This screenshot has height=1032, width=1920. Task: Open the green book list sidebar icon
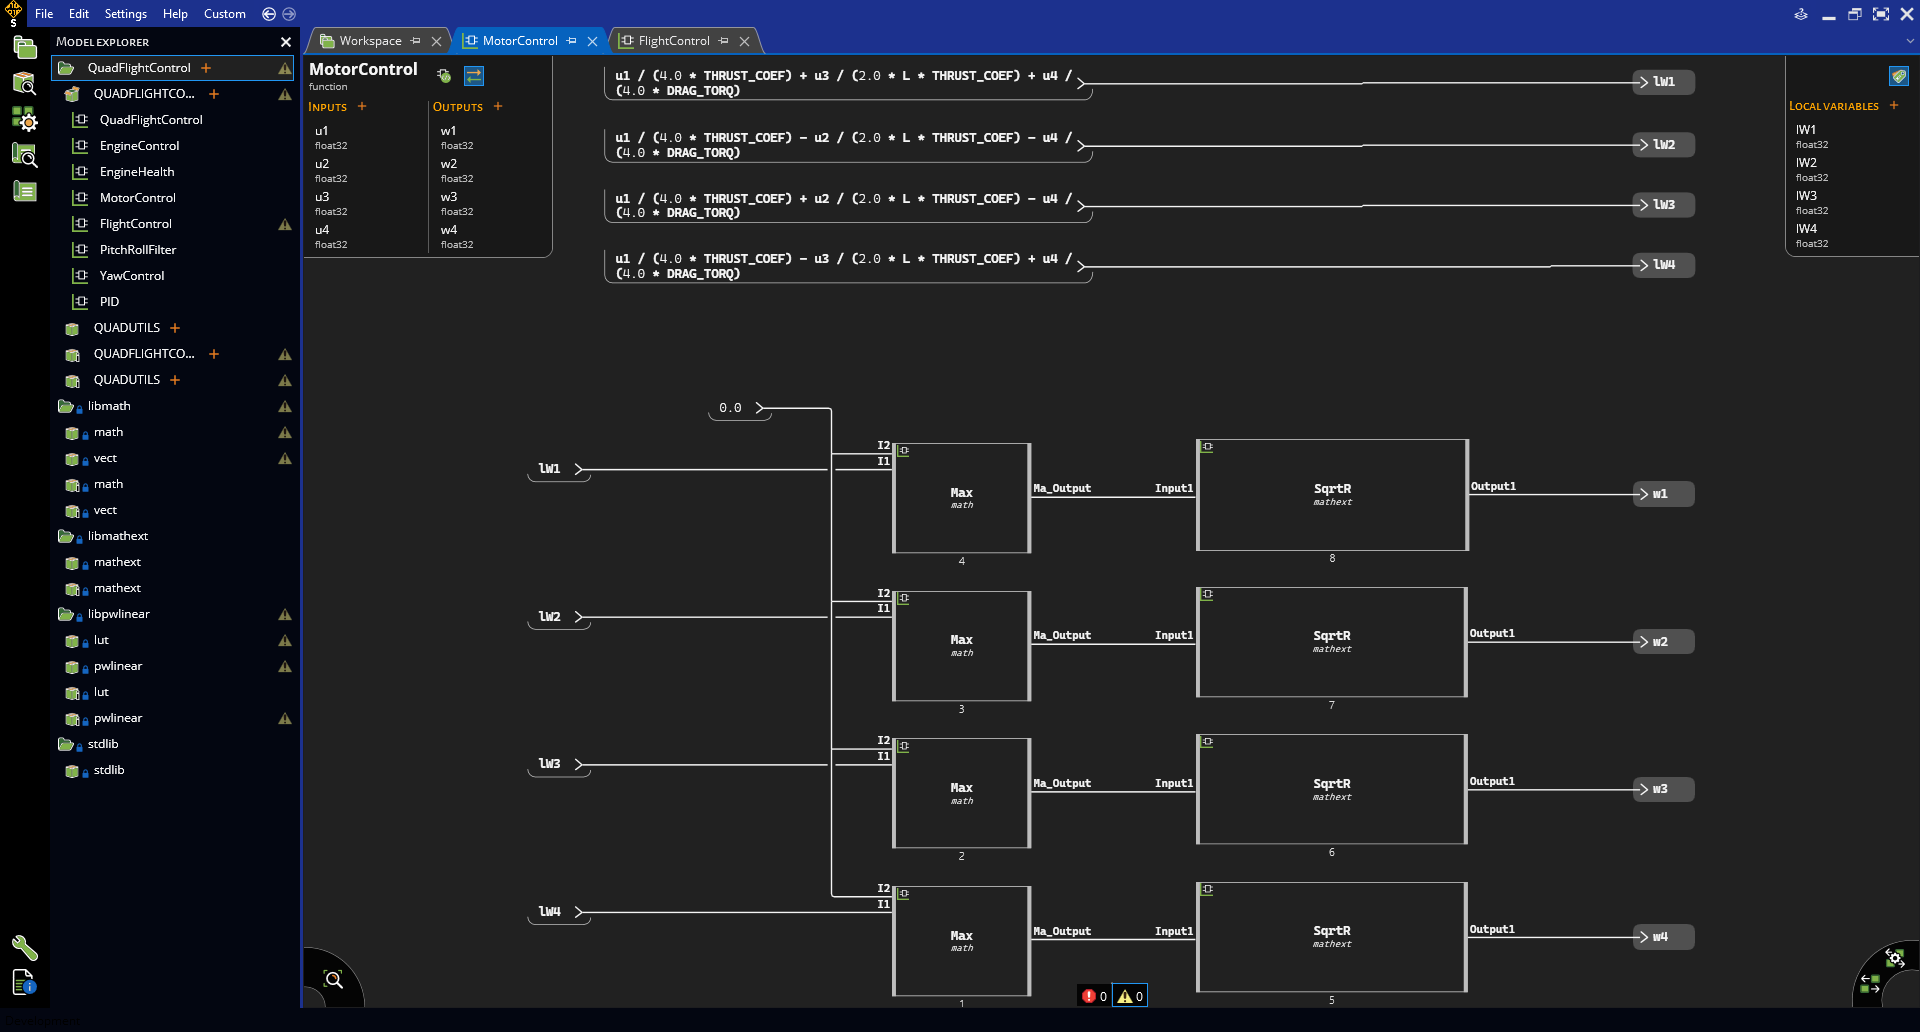pyautogui.click(x=25, y=191)
